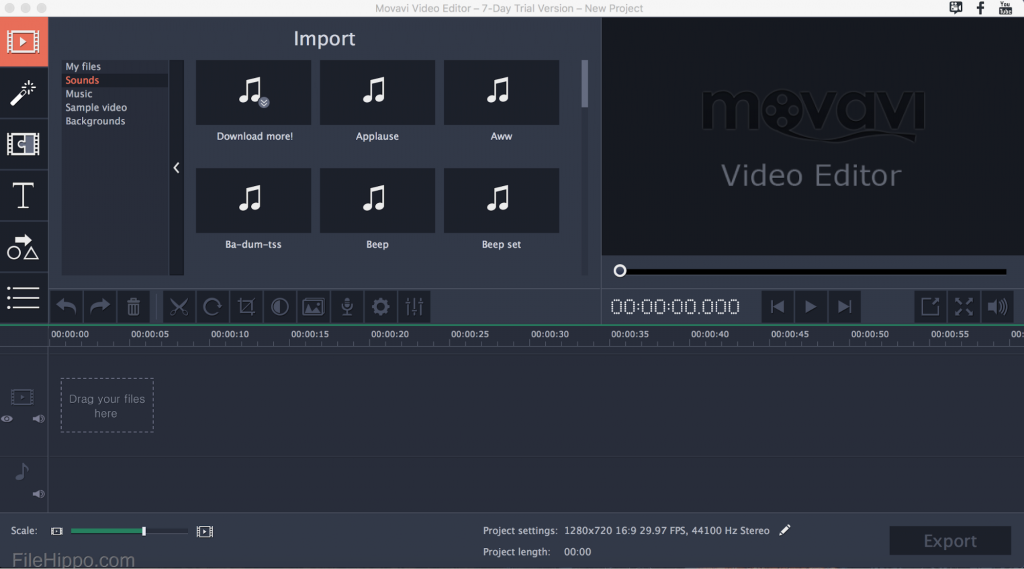
Task: Click the video track header icon
Action: tap(22, 397)
